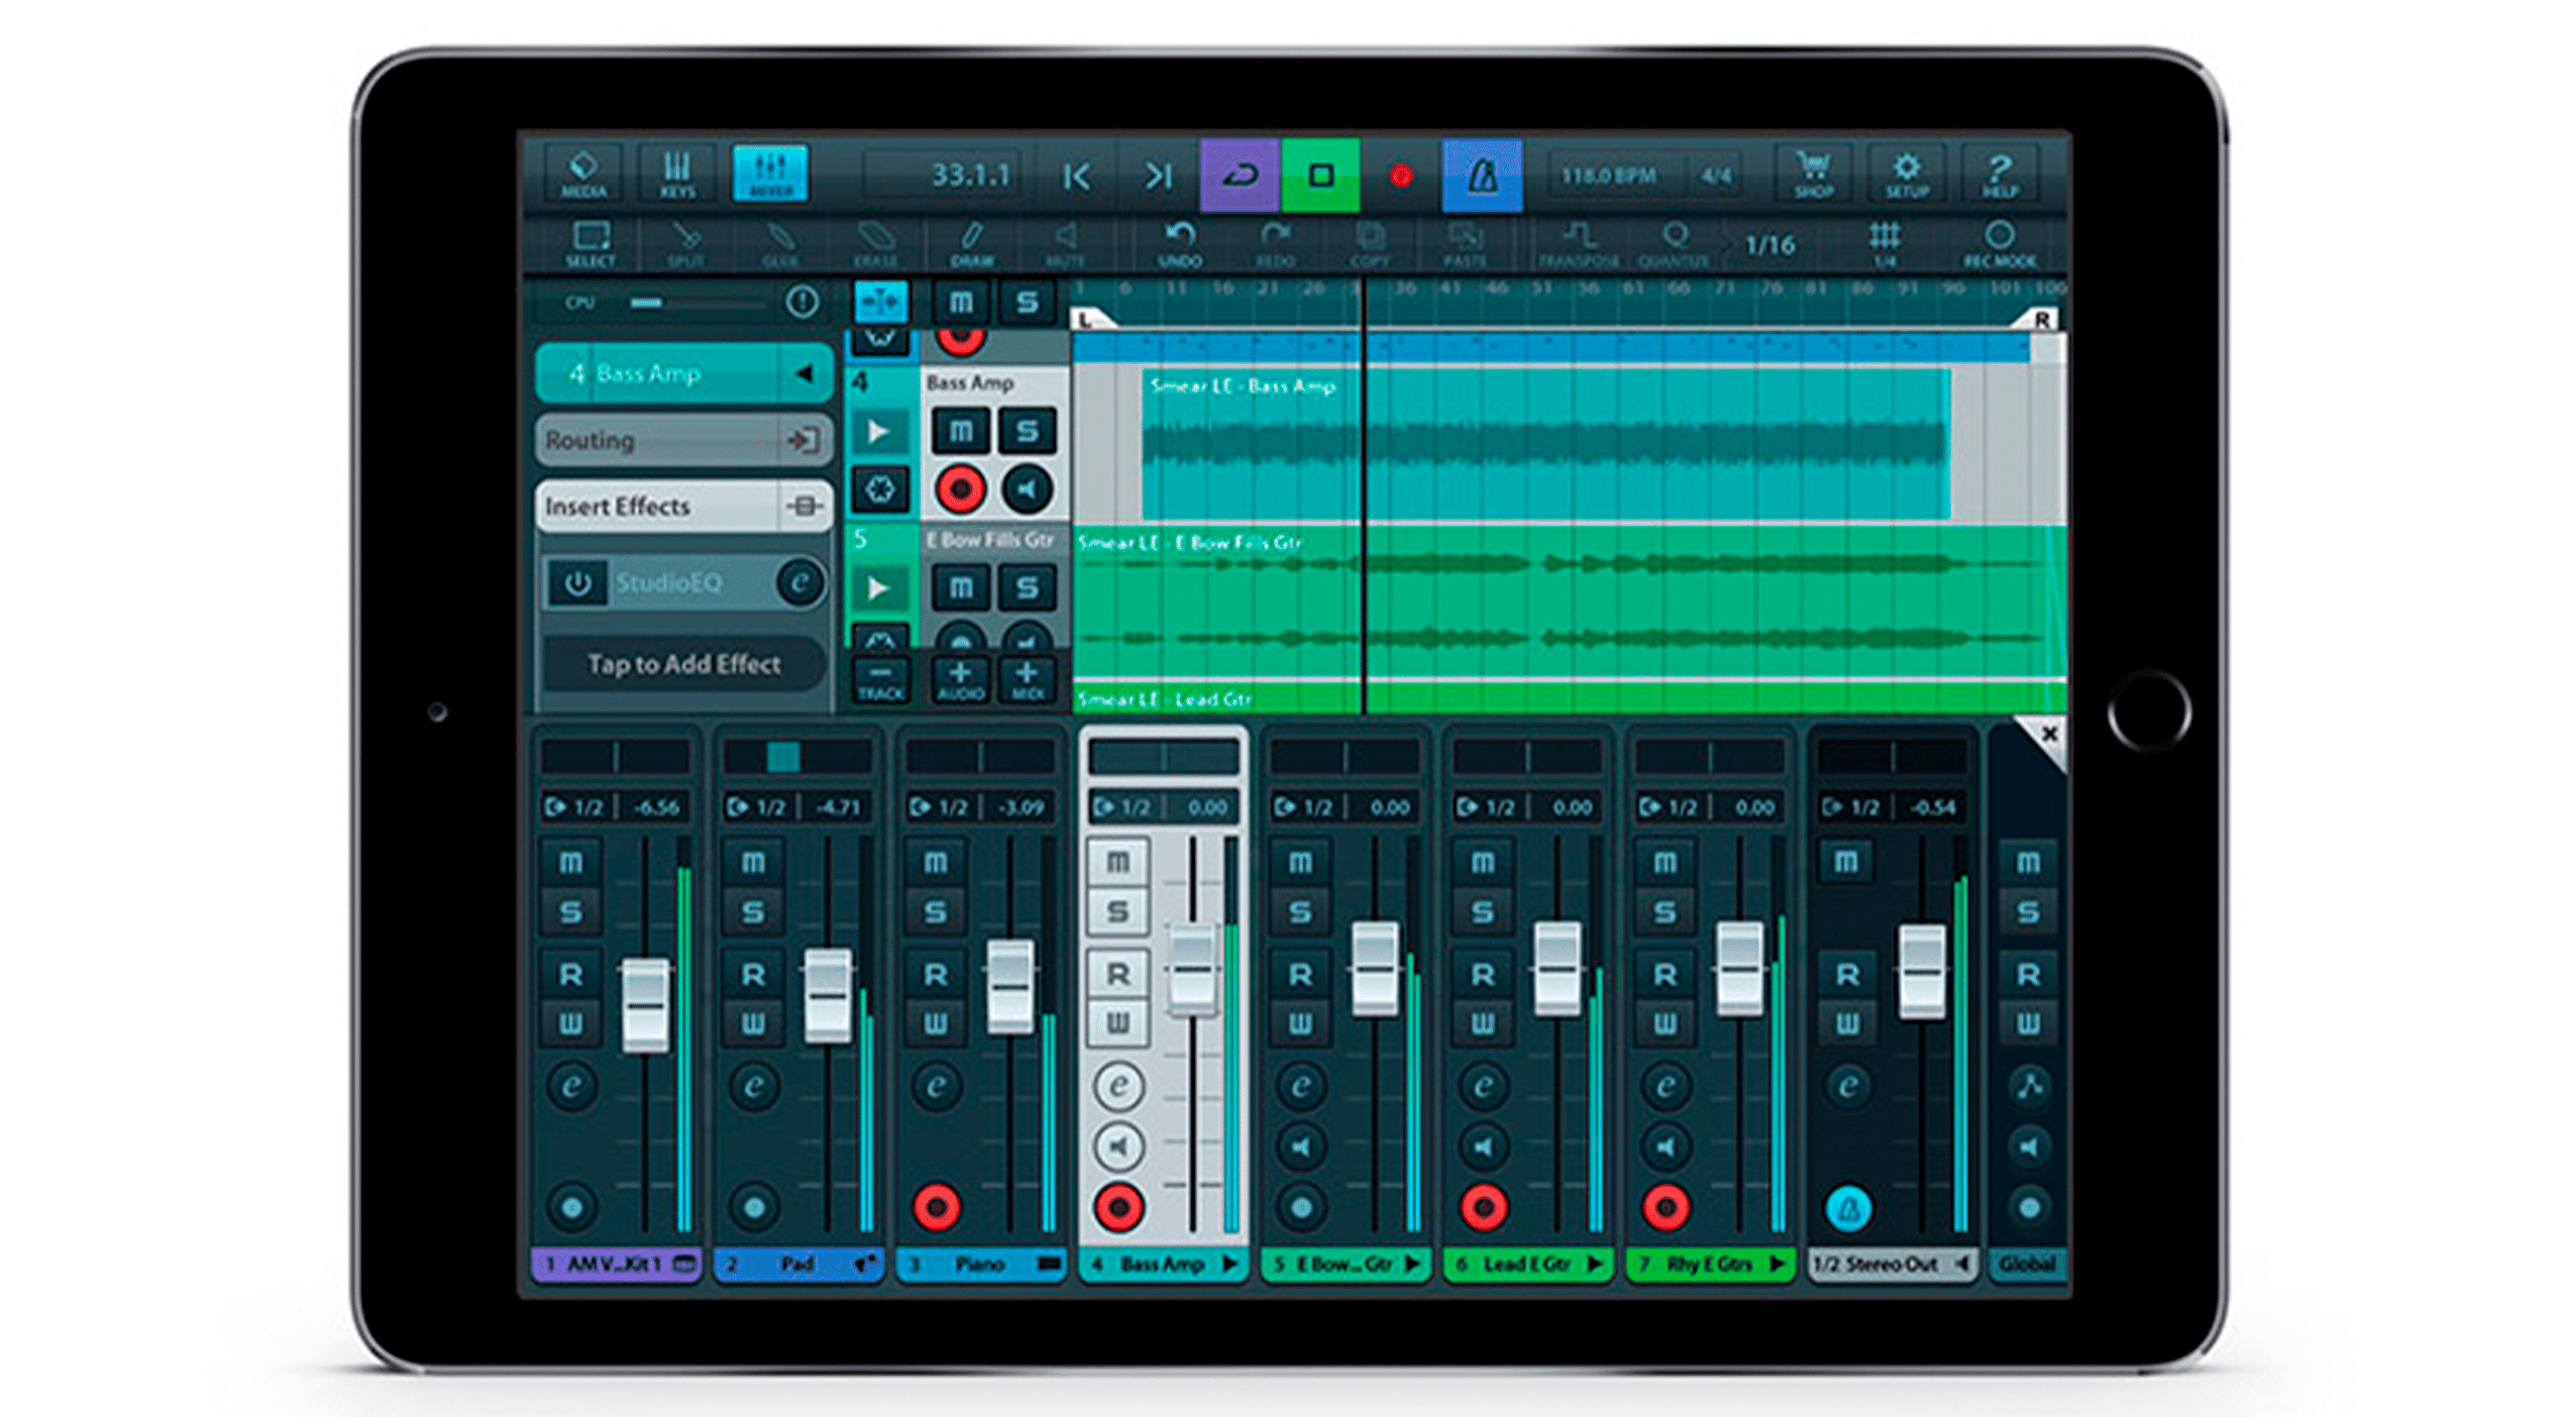This screenshot has width=2576, height=1417.
Task: Mute the Bass Amp track in the track list
Action: click(x=960, y=431)
